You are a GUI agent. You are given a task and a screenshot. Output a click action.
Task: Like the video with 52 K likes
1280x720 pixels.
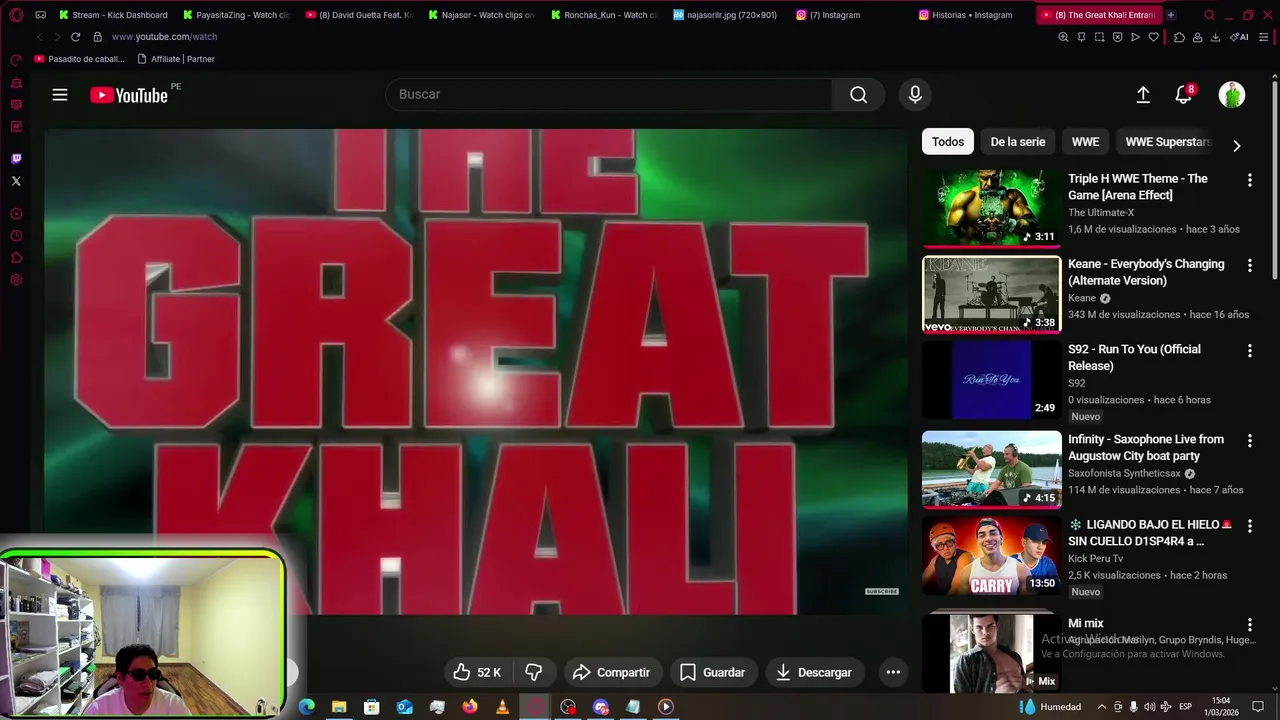pos(477,672)
